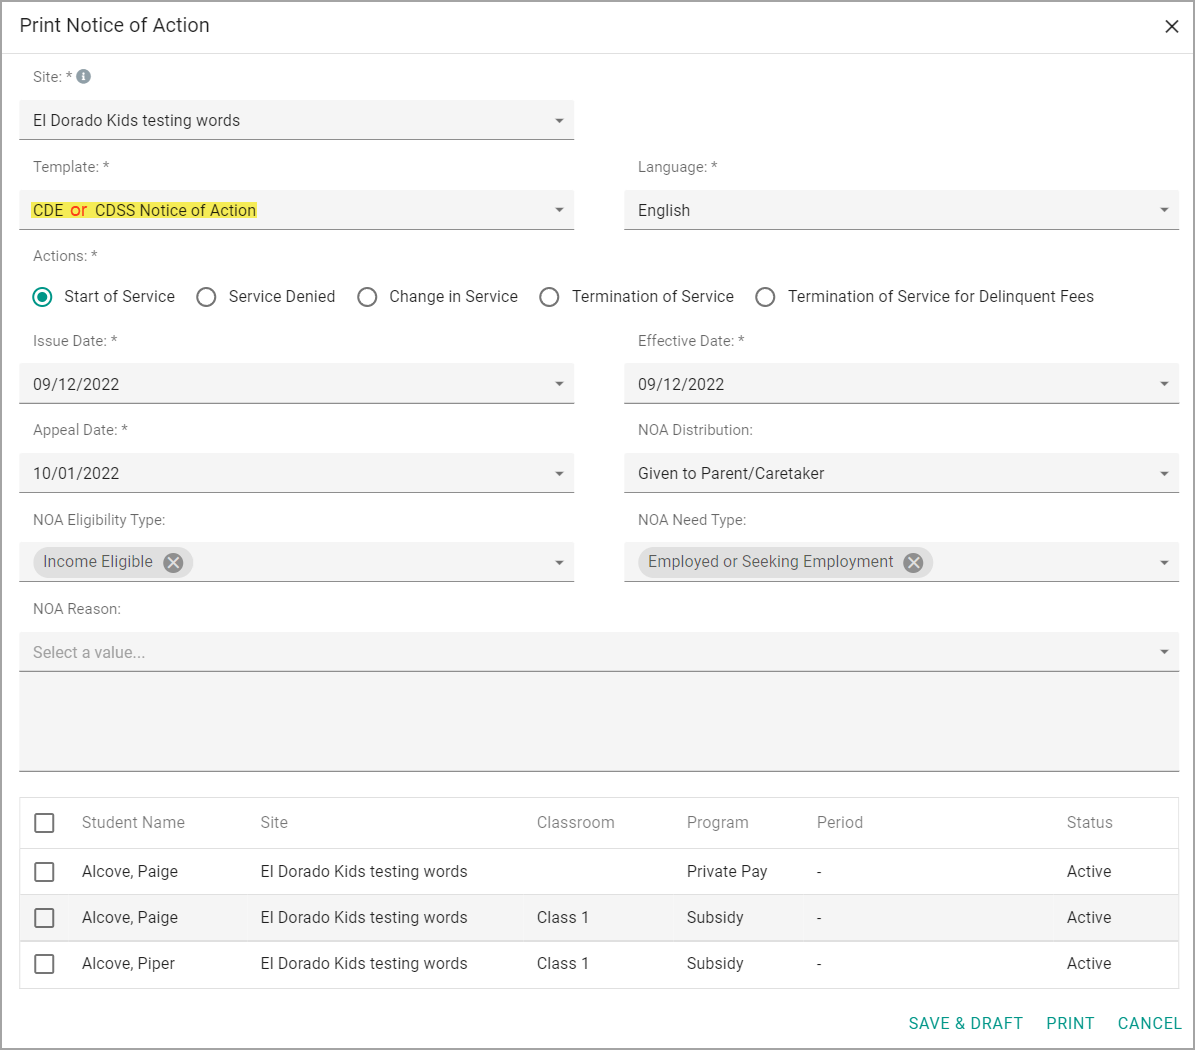
Task: Remove Employed or Seeking Employment chip
Action: pyautogui.click(x=913, y=562)
